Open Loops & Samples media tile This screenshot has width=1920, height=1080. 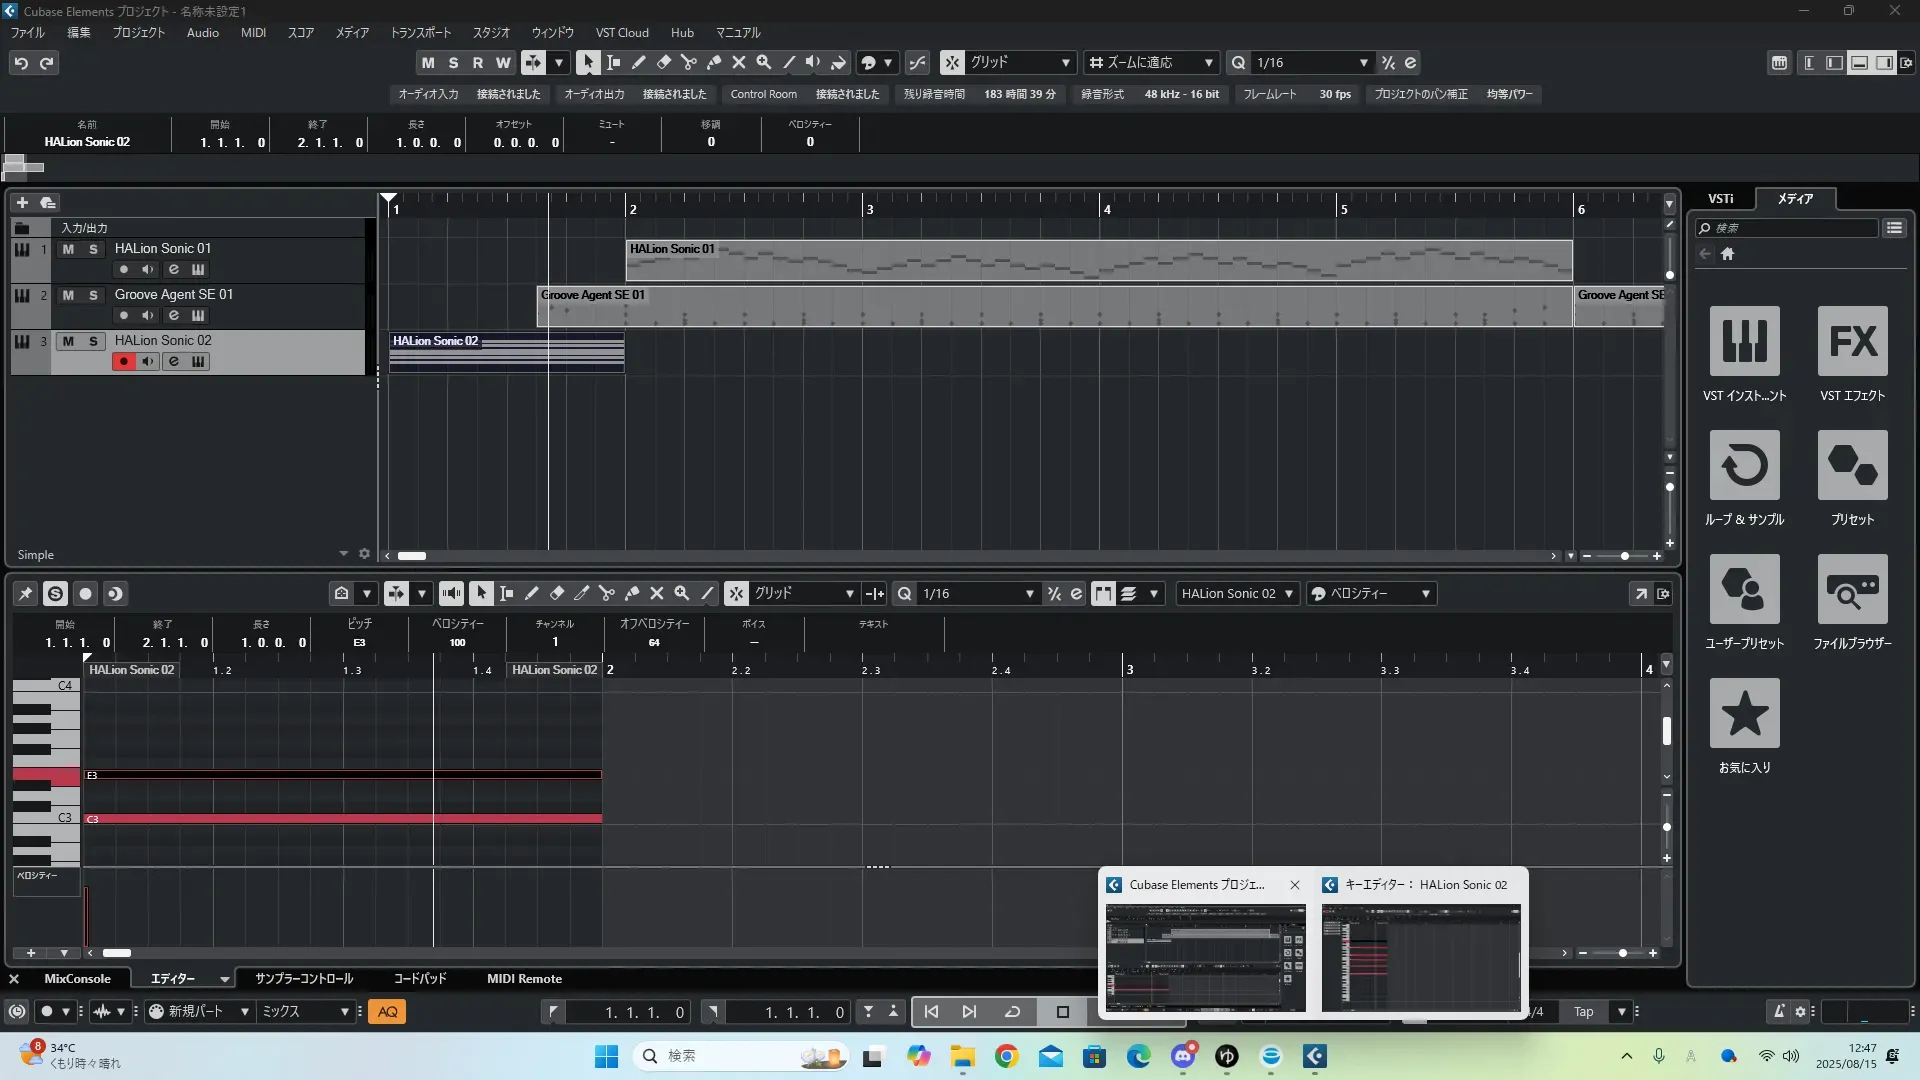coord(1744,466)
